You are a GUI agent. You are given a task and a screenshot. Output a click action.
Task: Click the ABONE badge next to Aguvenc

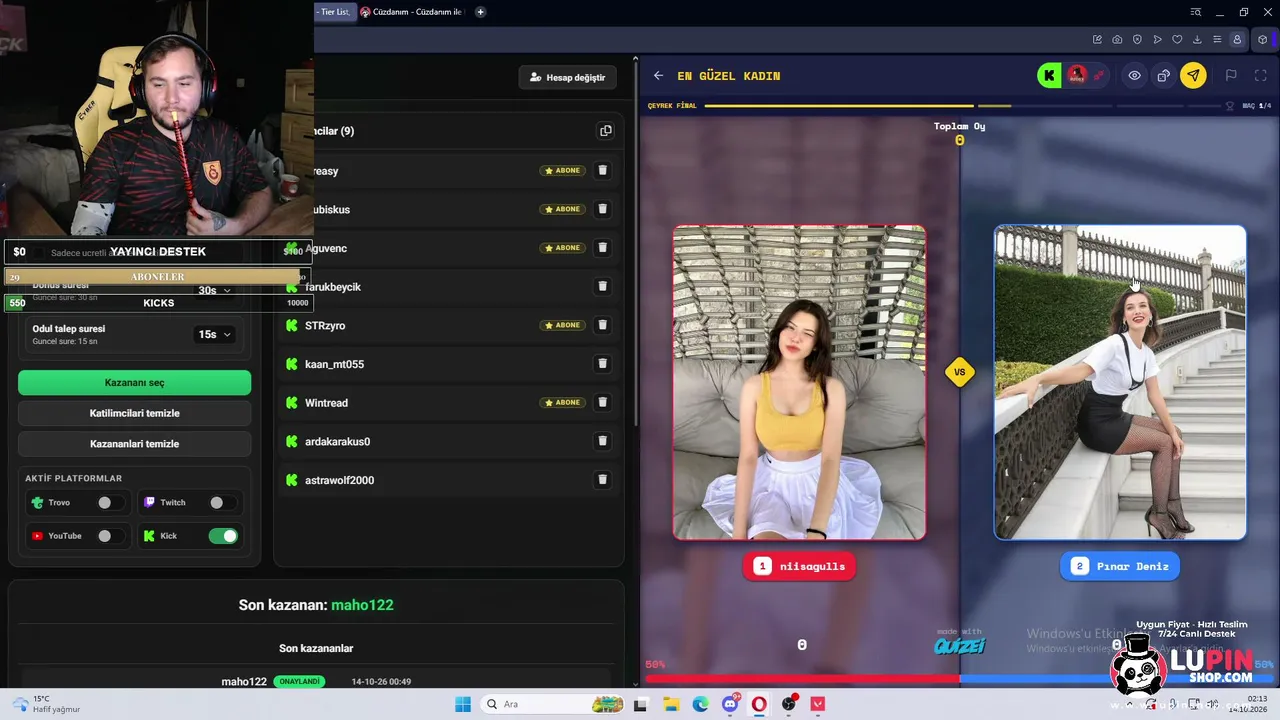(x=562, y=248)
